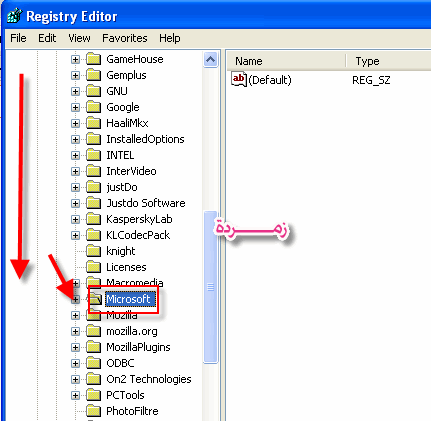The width and height of the screenshot is (431, 421).
Task: Click the Google key folder icon
Action: point(93,107)
